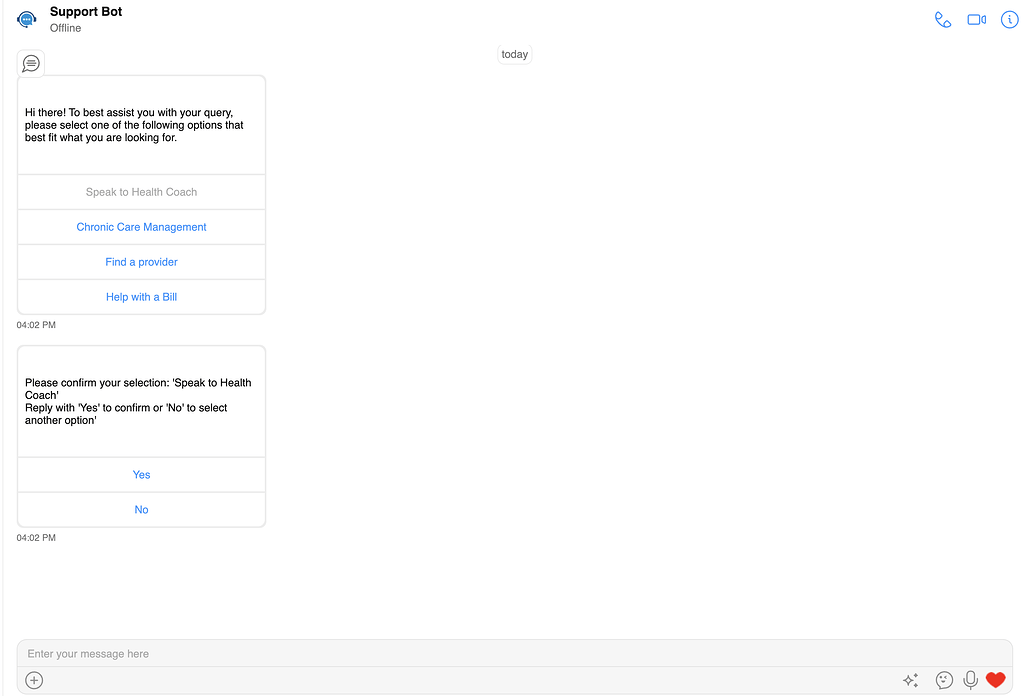Open the emoji picker
The image size is (1024, 696).
coord(944,680)
